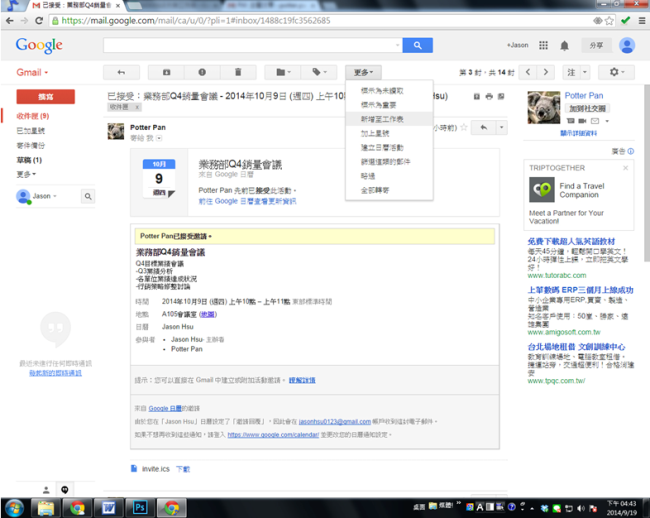Open the Move to folder dropdown

(x=283, y=72)
